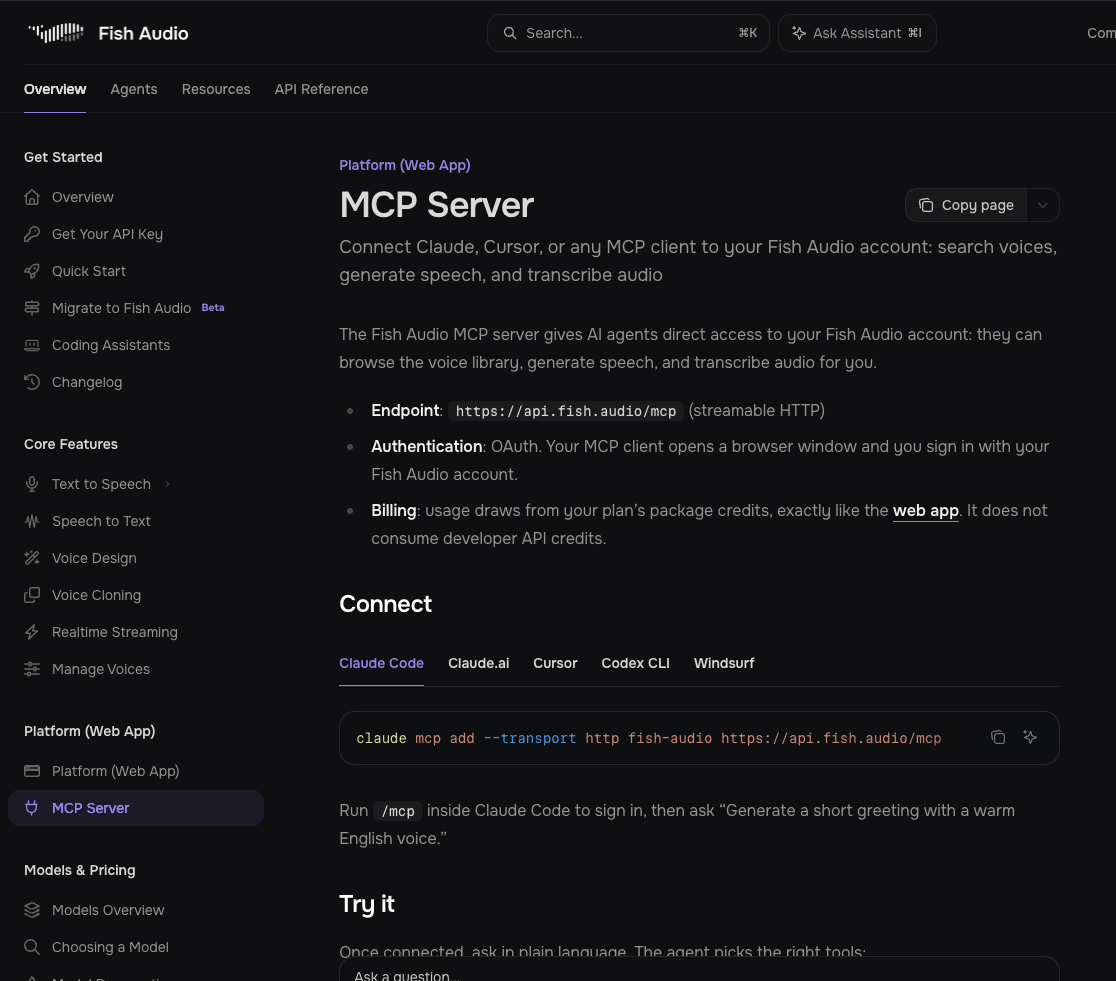Open the Speech to Text page
This screenshot has height=981, width=1116.
point(101,521)
